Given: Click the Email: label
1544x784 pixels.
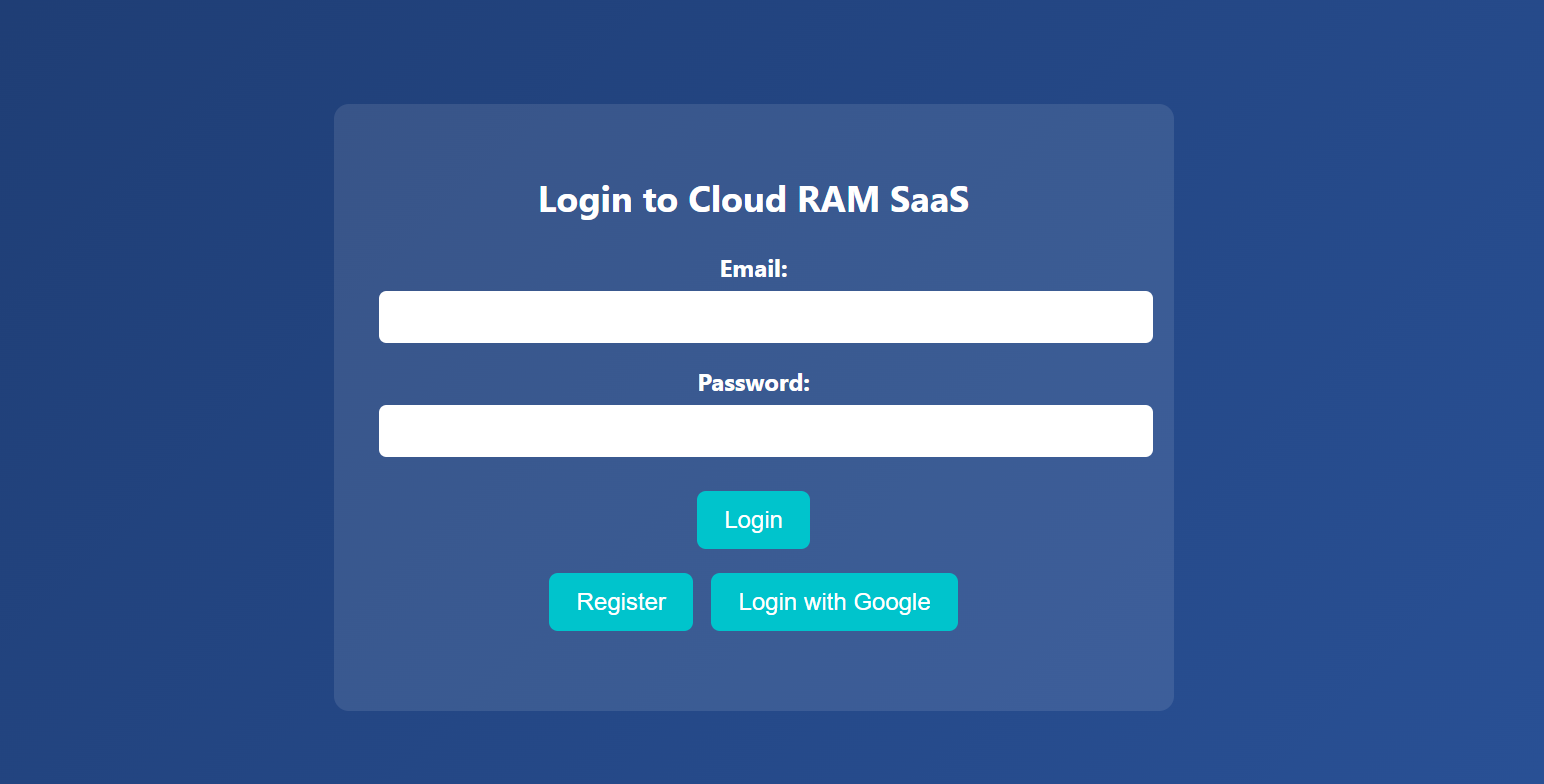Looking at the screenshot, I should tap(753, 269).
